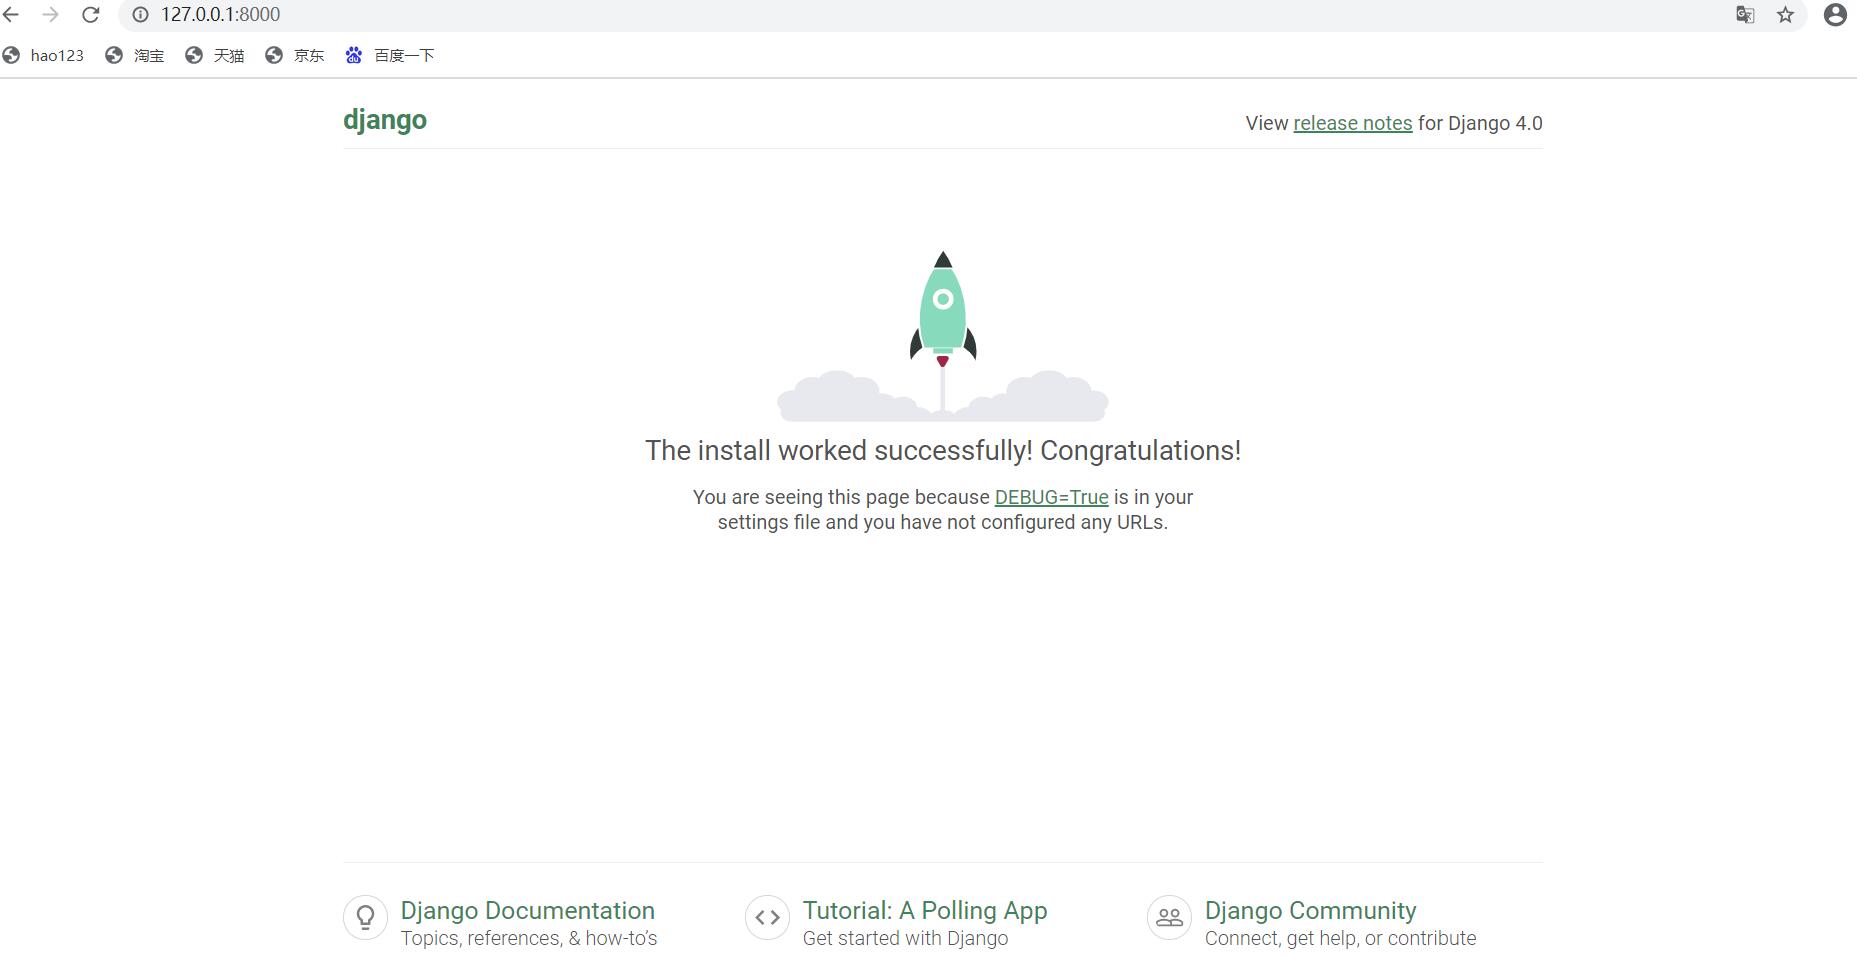Viewport: 1857px width, 971px height.
Task: Click the site info icon in address bar
Action: [141, 14]
